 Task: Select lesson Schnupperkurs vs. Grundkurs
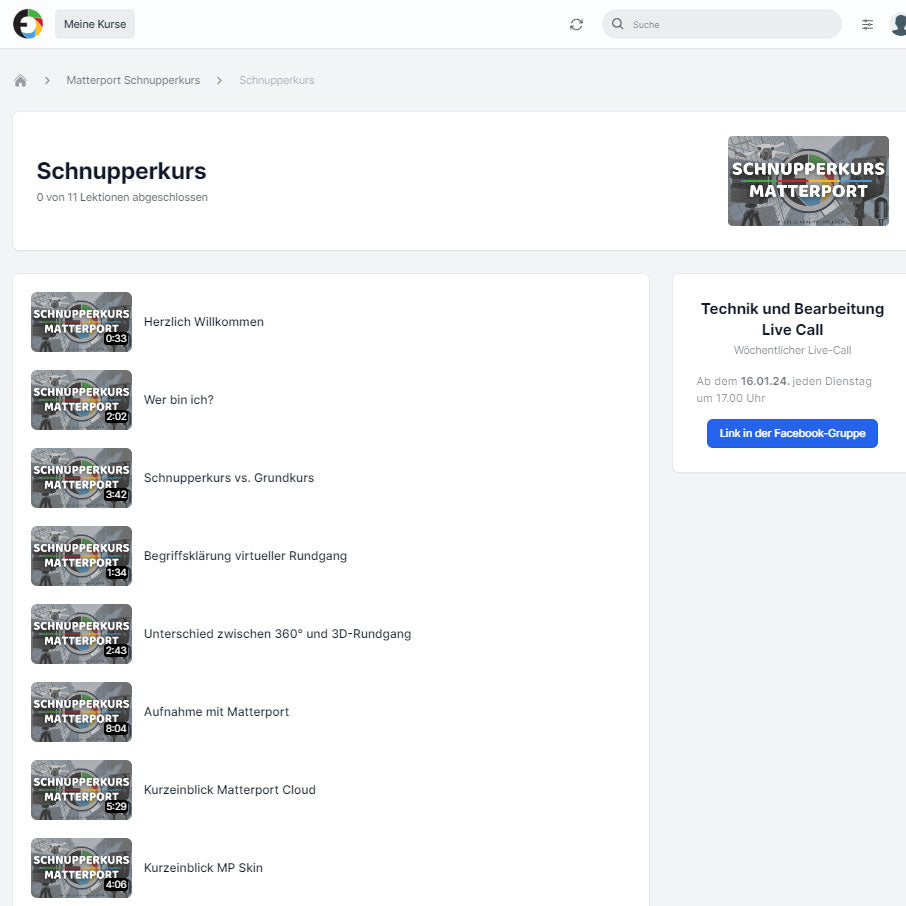229,478
